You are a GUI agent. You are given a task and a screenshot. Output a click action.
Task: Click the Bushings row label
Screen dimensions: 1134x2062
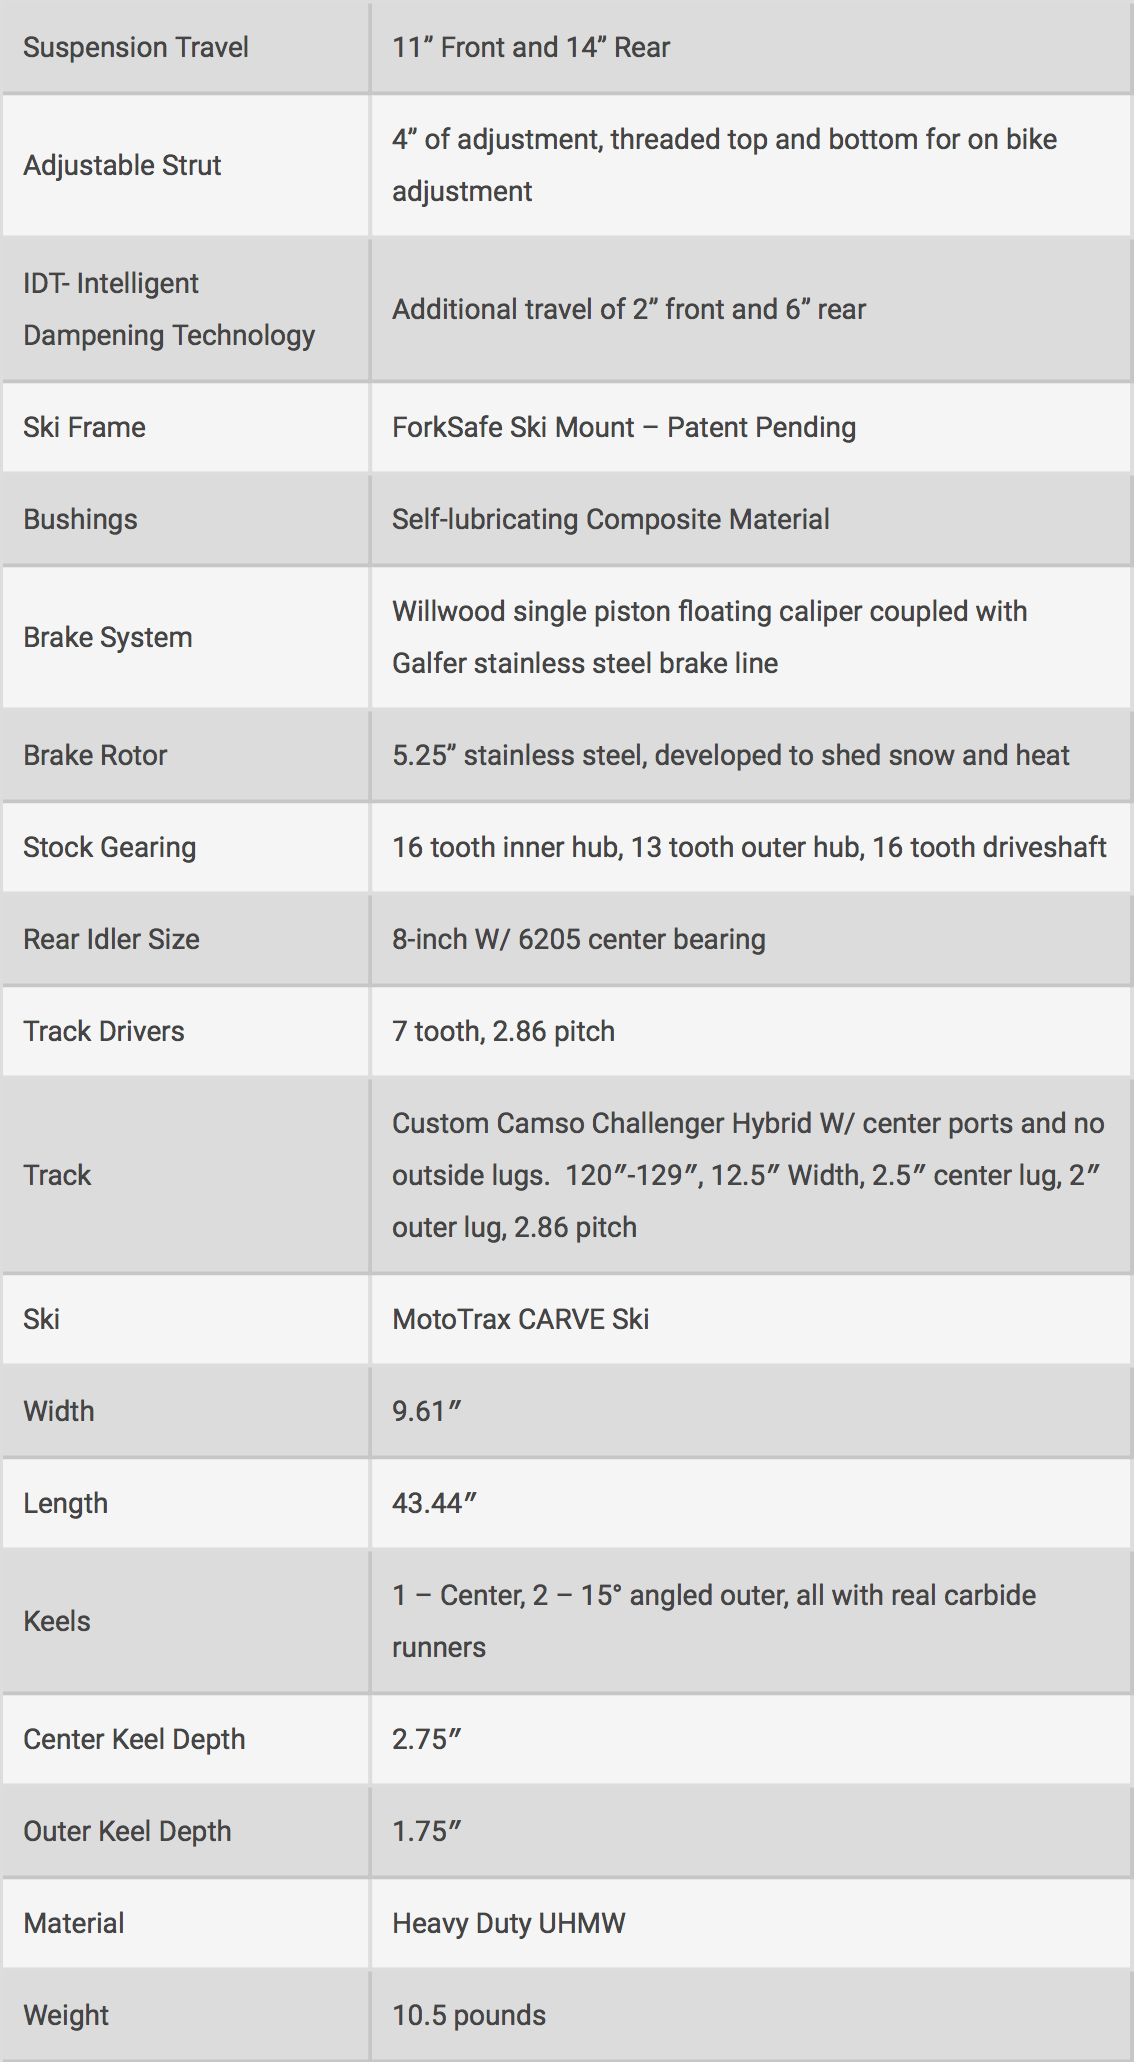(x=80, y=519)
